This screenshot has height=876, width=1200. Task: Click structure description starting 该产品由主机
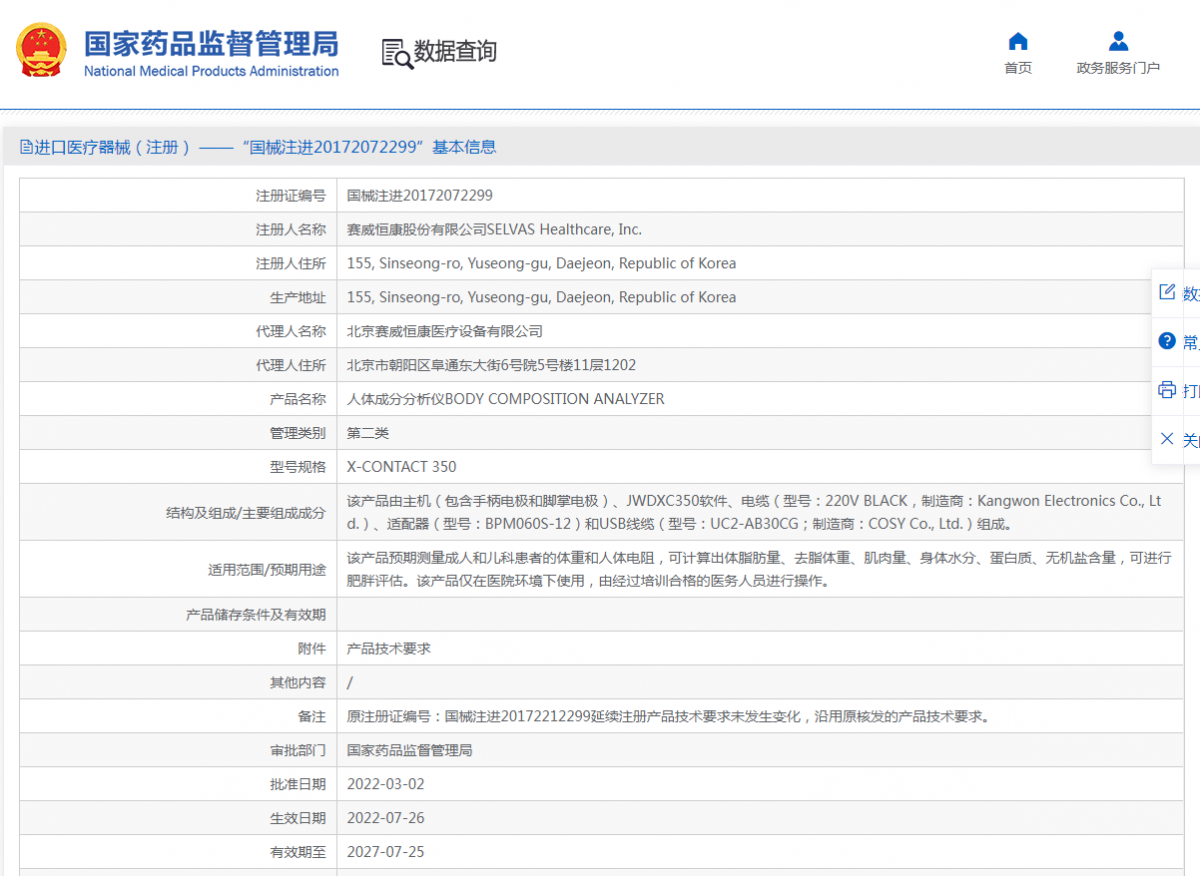point(754,512)
